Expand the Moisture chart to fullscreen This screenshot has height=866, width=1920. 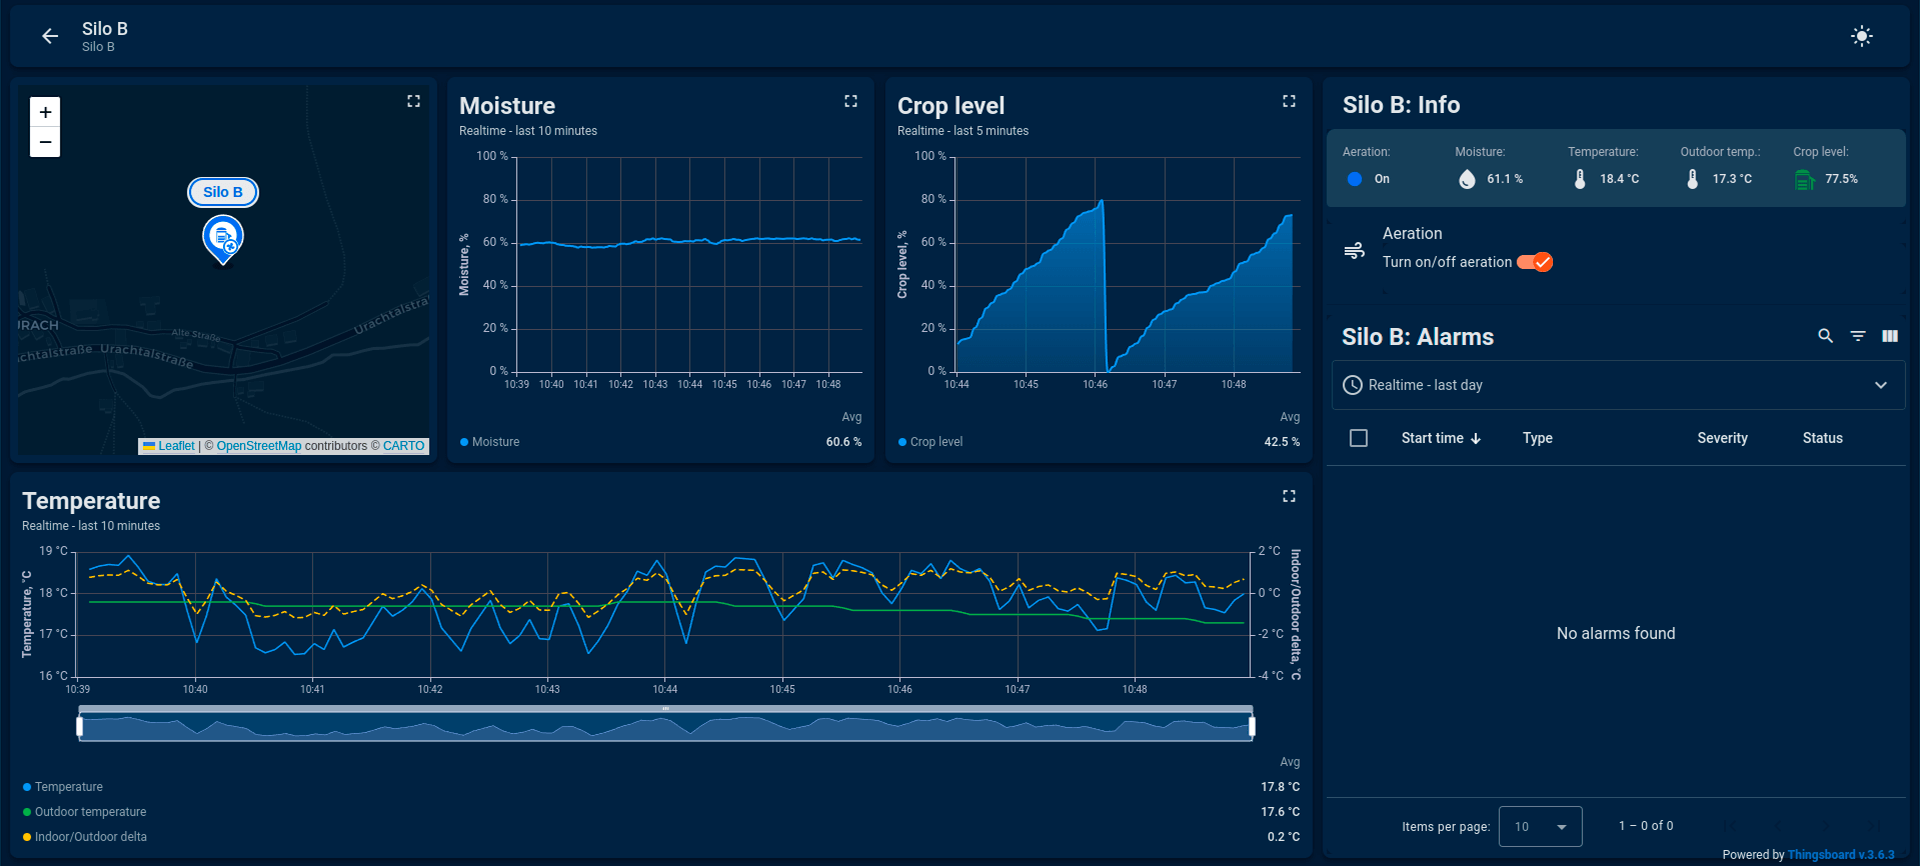coord(851,101)
